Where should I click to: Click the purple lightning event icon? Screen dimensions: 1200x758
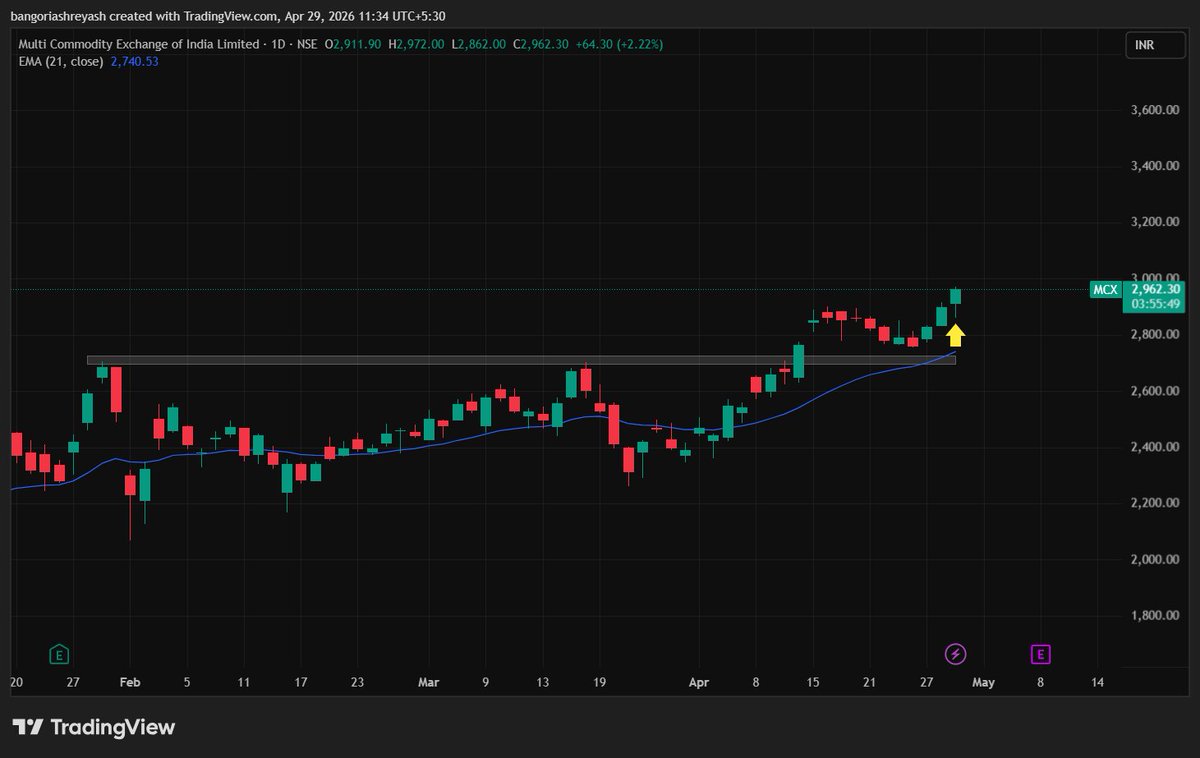956,655
